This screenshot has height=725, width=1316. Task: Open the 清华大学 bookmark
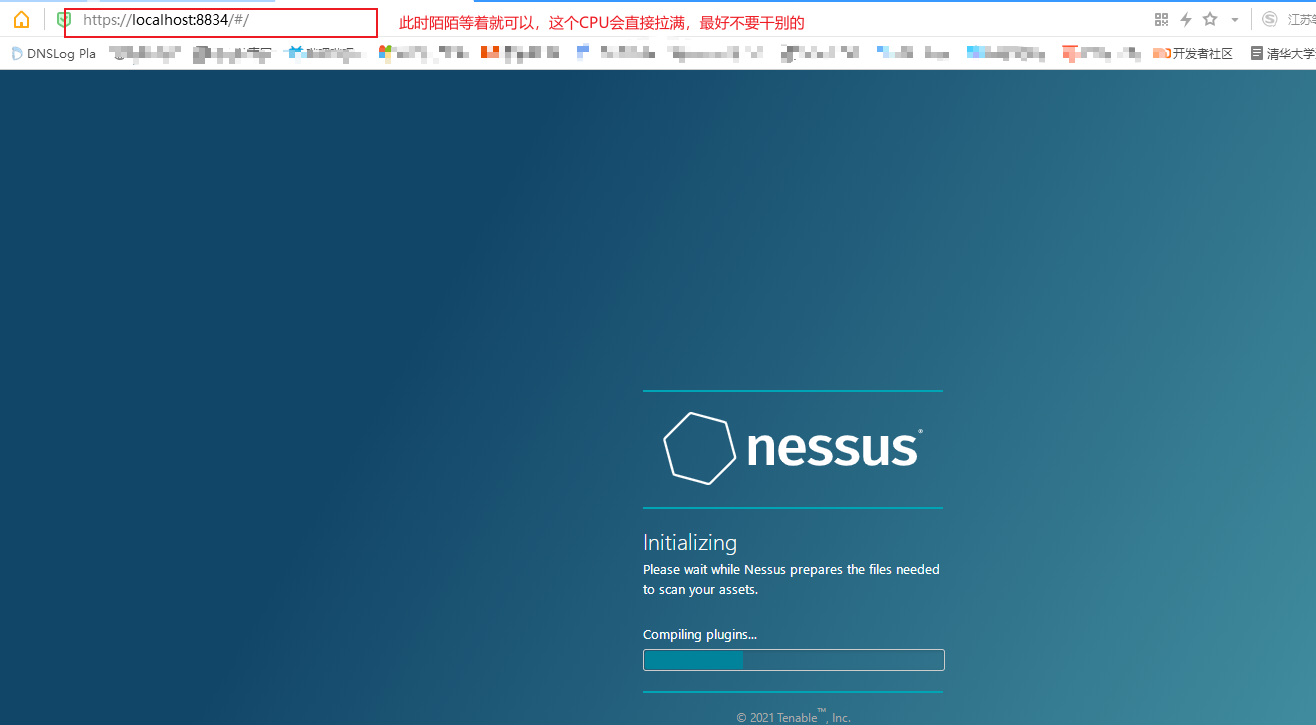pos(1283,53)
